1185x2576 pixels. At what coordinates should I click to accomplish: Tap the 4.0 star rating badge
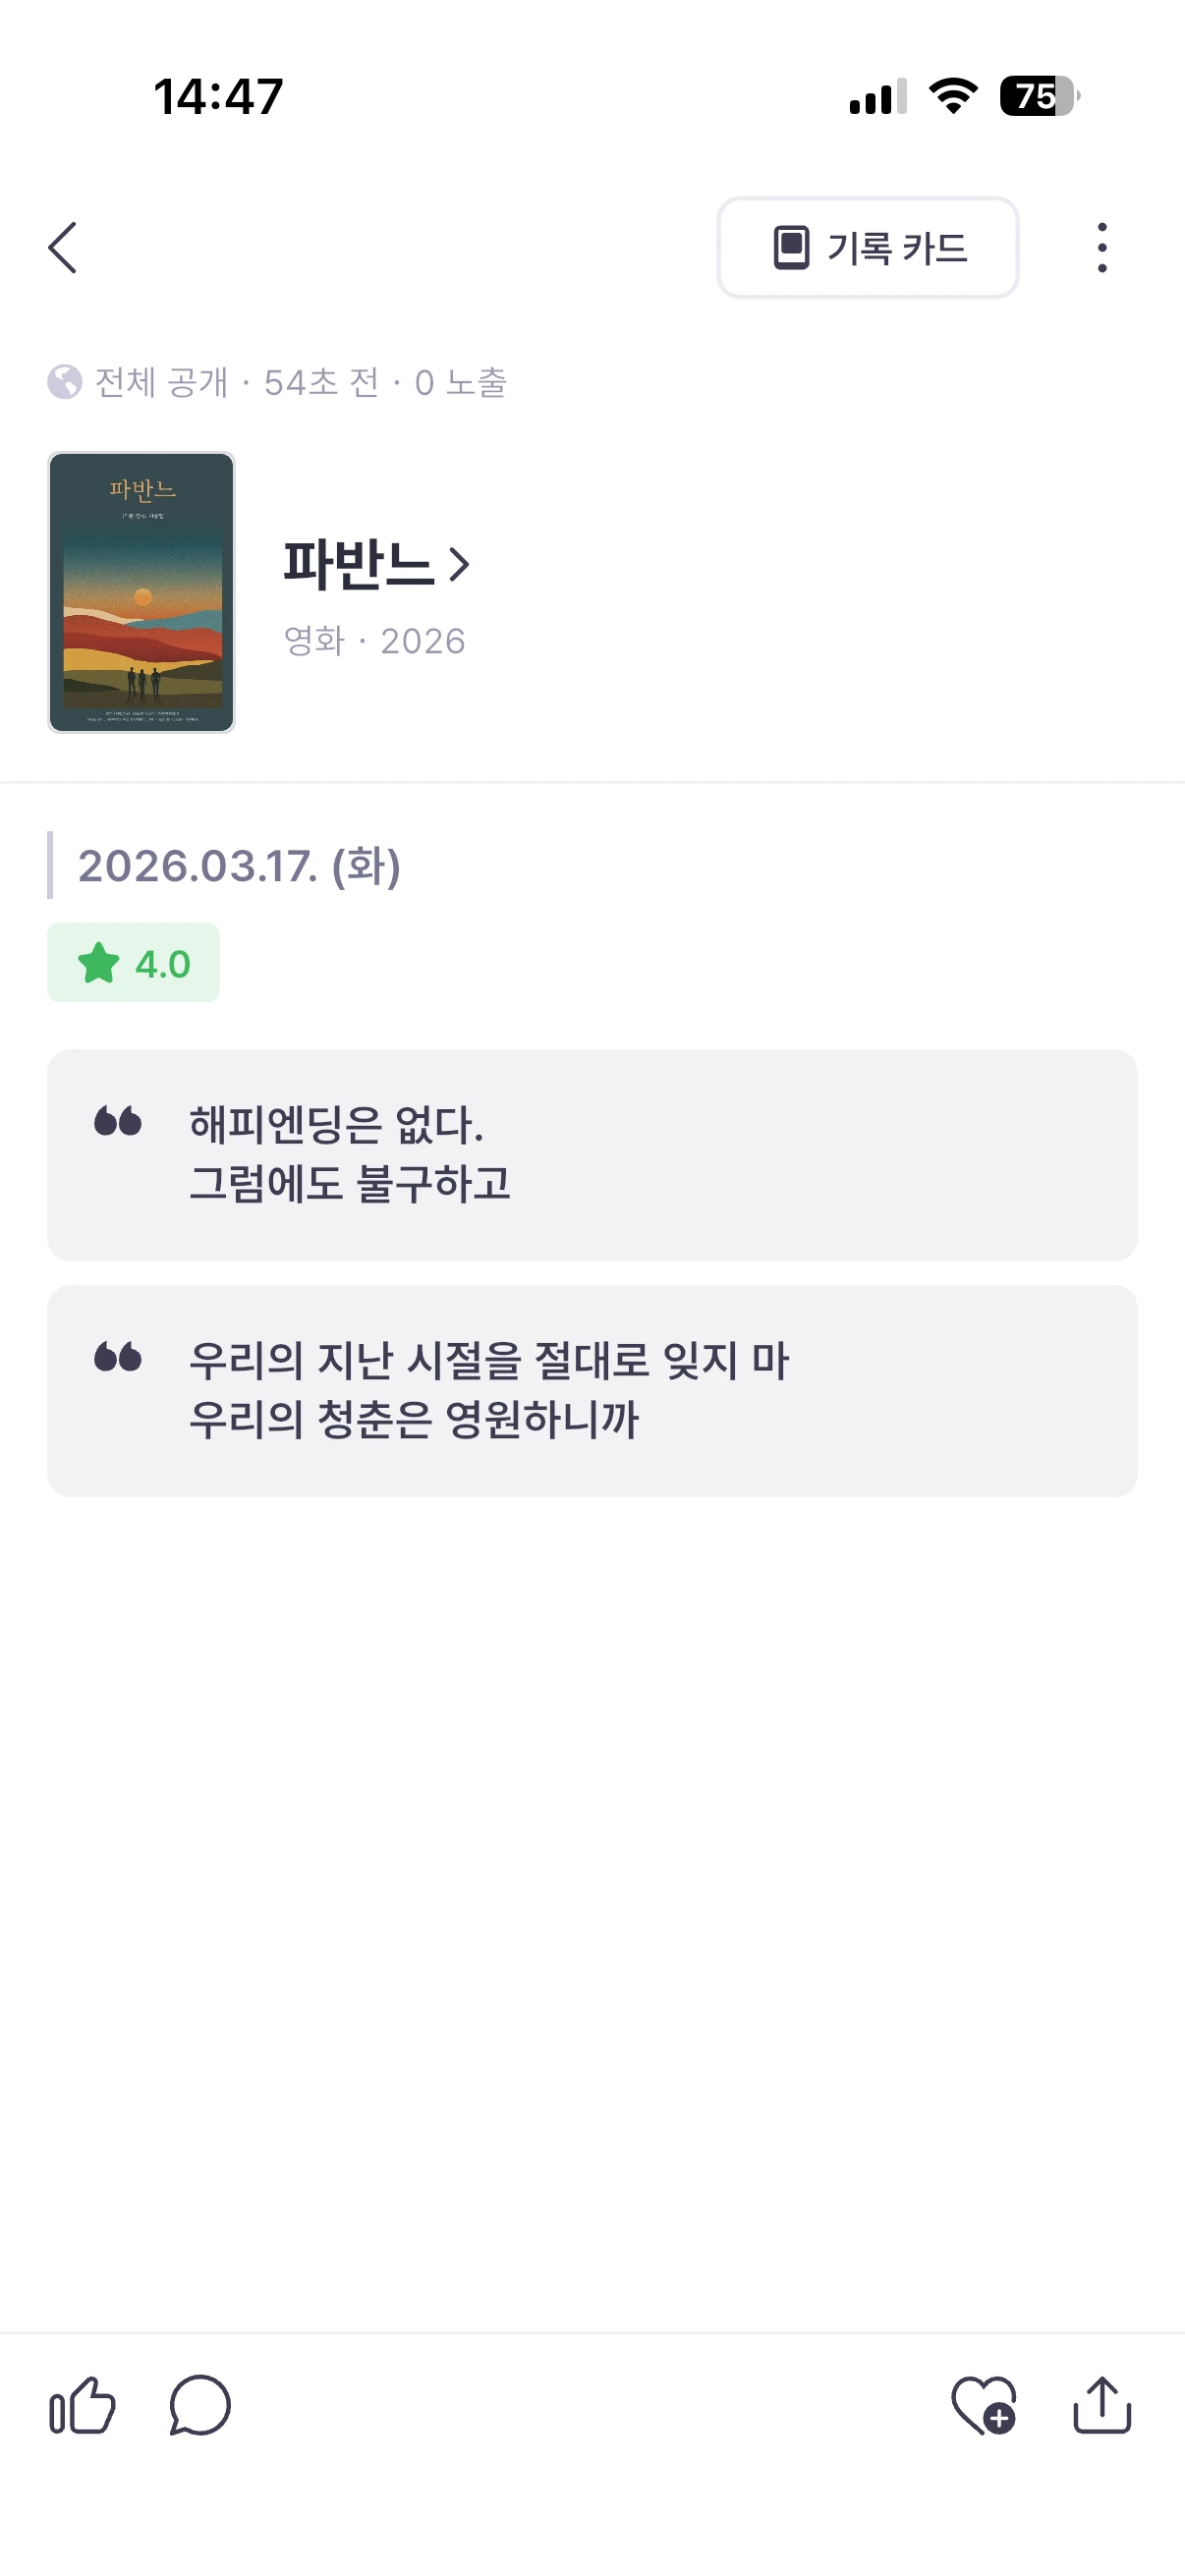click(x=133, y=963)
